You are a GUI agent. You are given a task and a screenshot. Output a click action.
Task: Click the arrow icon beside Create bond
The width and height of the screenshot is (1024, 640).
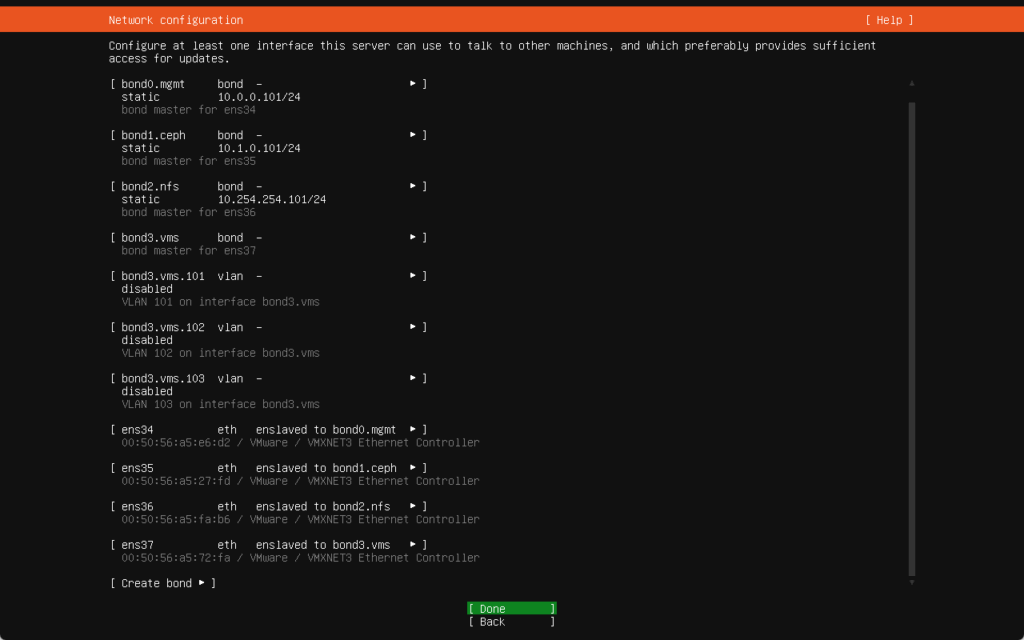(x=202, y=583)
